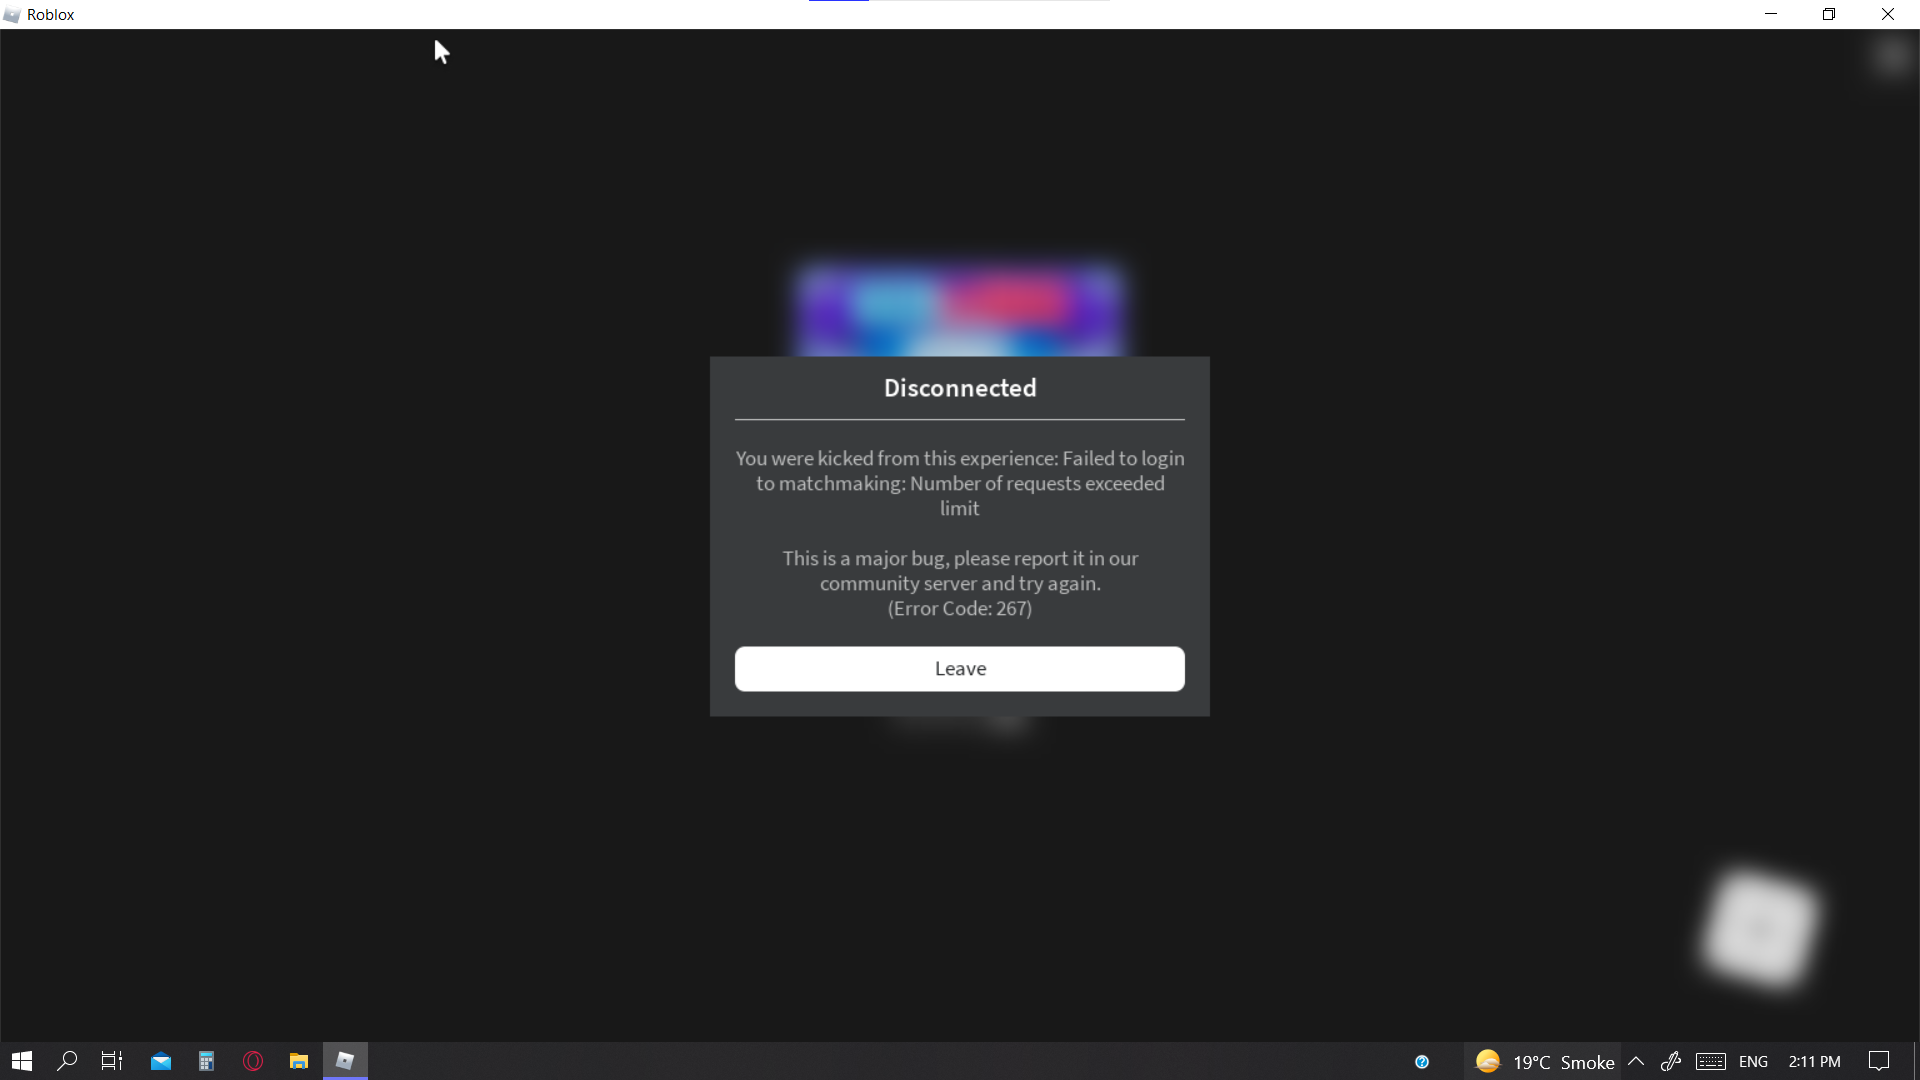Click the Windows snap layout taskbar button
Image resolution: width=1920 pixels, height=1080 pixels.
click(x=113, y=1060)
